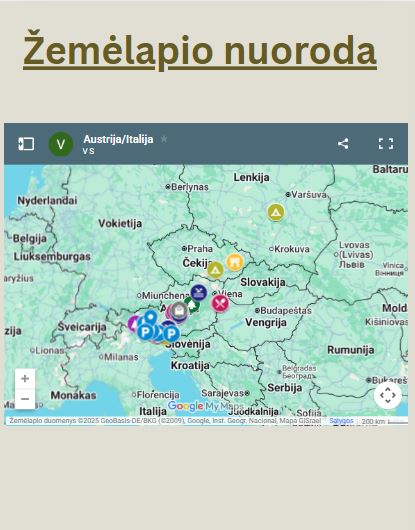
Task: Click the Lenkija country label
Action: [x=251, y=177]
